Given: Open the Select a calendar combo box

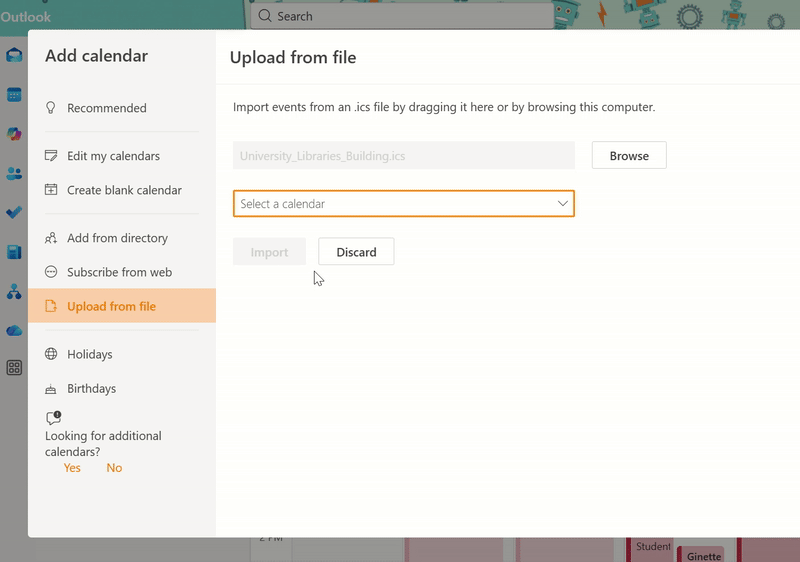Looking at the screenshot, I should tap(404, 203).
